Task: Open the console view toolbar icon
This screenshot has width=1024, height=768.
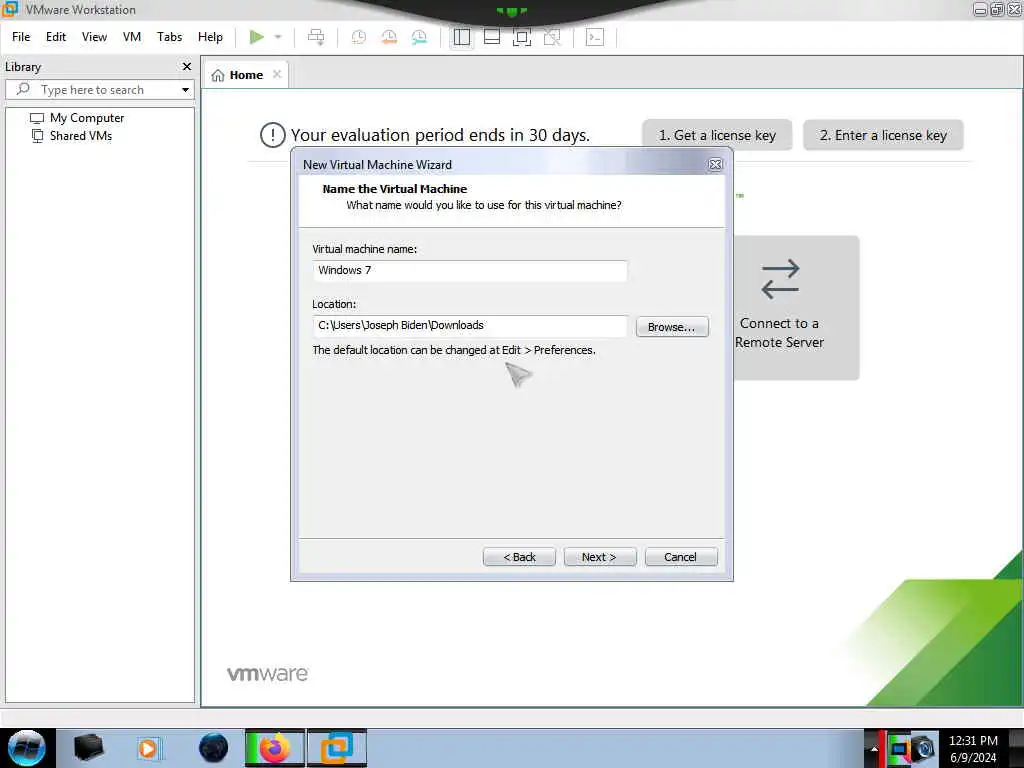Action: (595, 37)
